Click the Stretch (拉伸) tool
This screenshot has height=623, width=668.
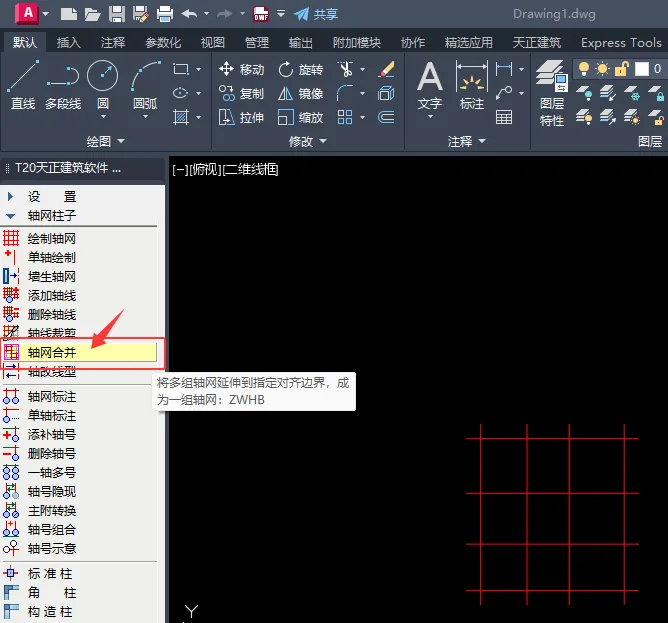coord(242,117)
